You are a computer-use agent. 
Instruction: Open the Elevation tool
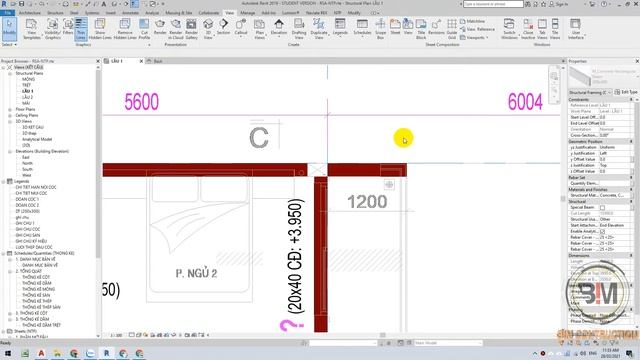279,27
